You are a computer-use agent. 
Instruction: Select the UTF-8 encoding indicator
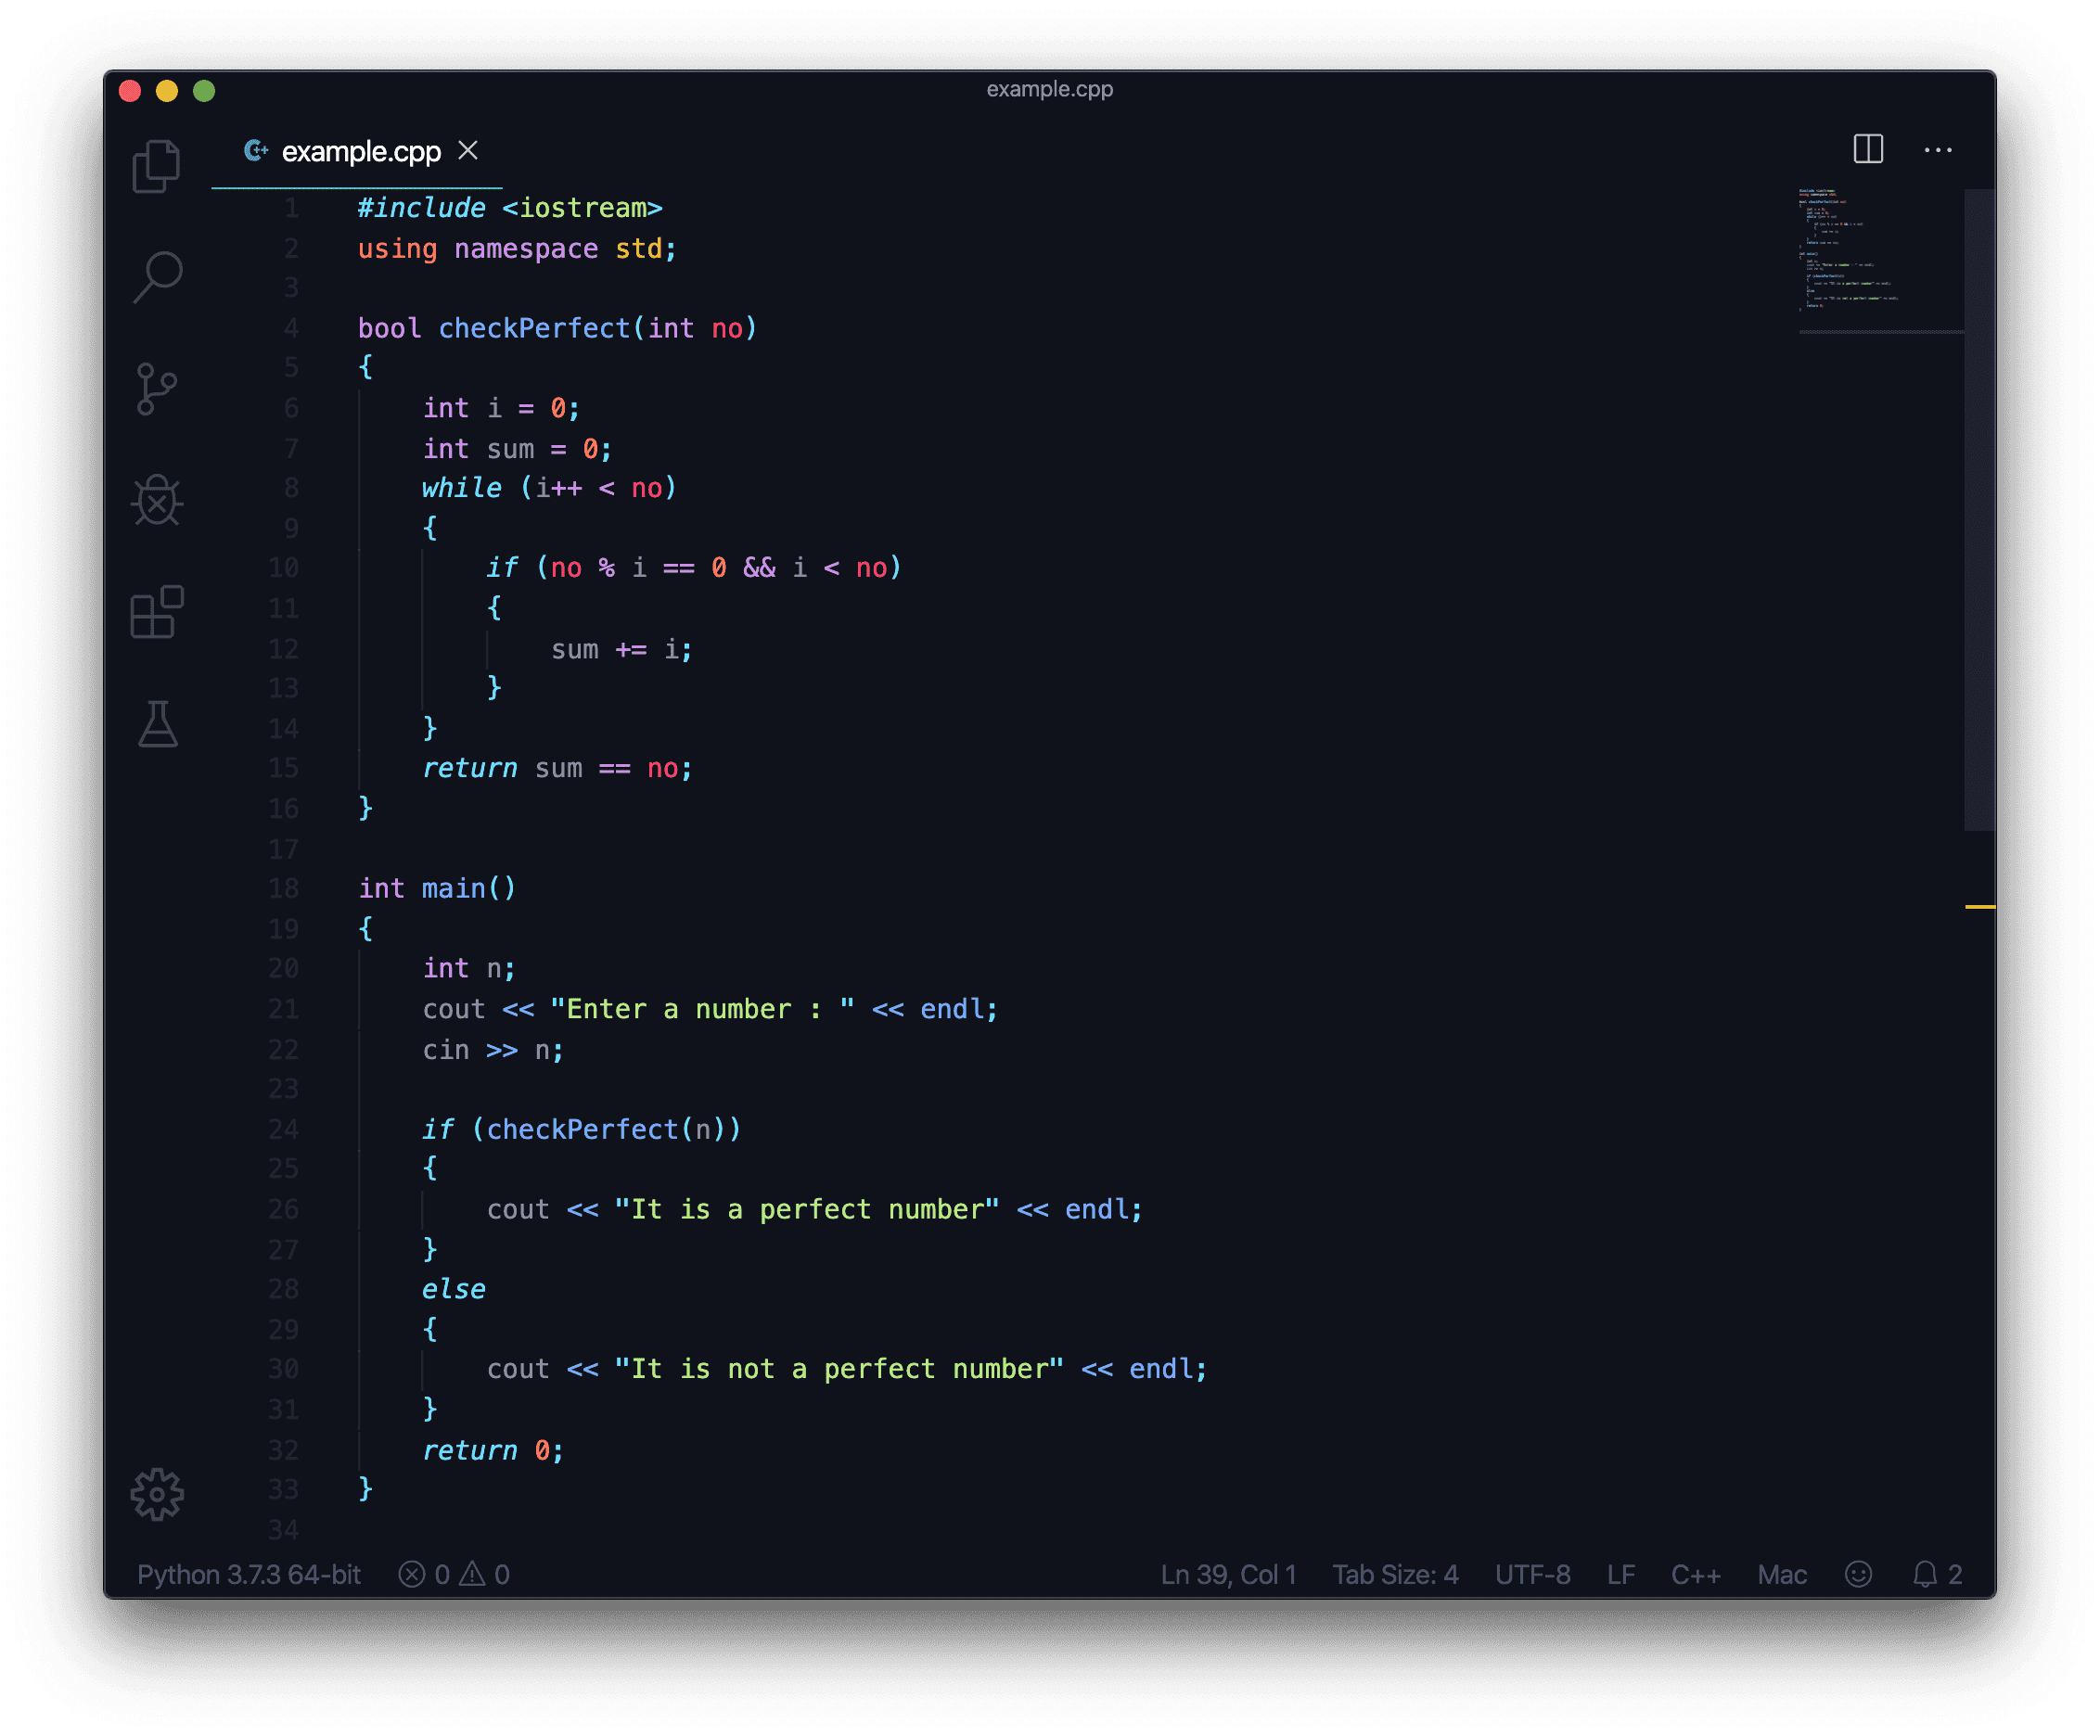pos(1532,1575)
